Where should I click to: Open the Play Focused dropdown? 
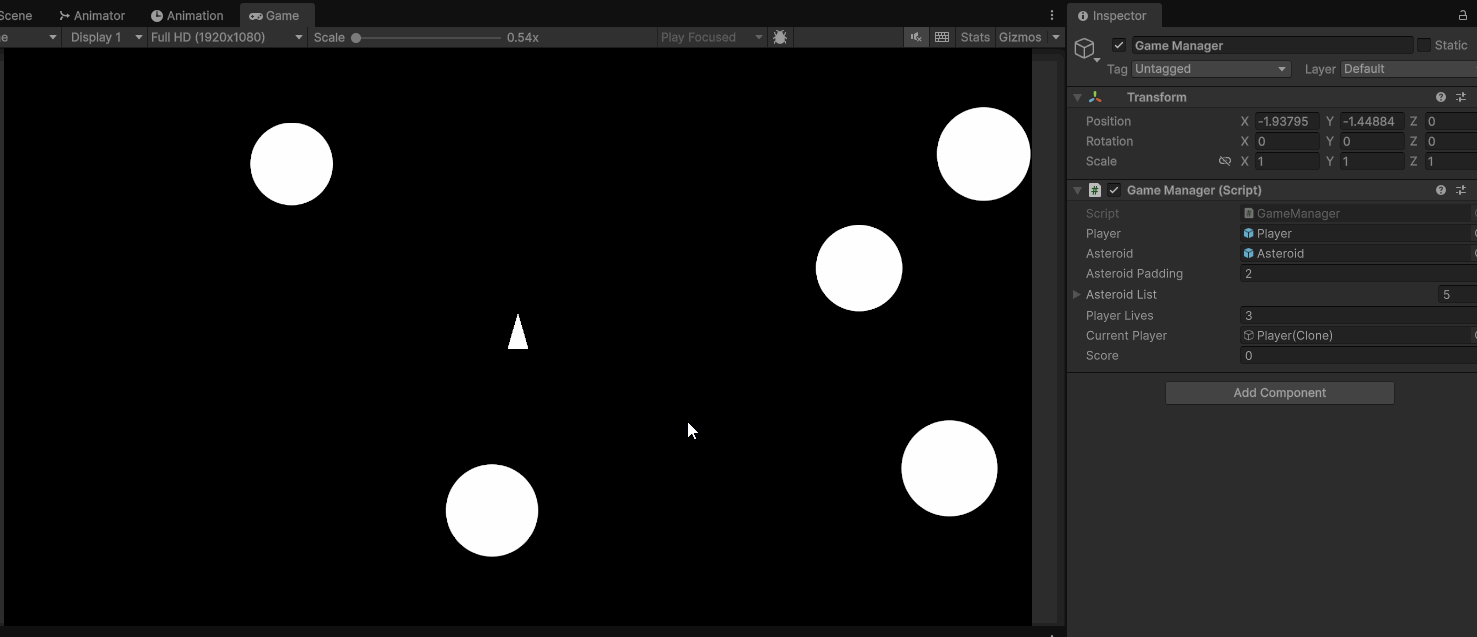click(712, 37)
